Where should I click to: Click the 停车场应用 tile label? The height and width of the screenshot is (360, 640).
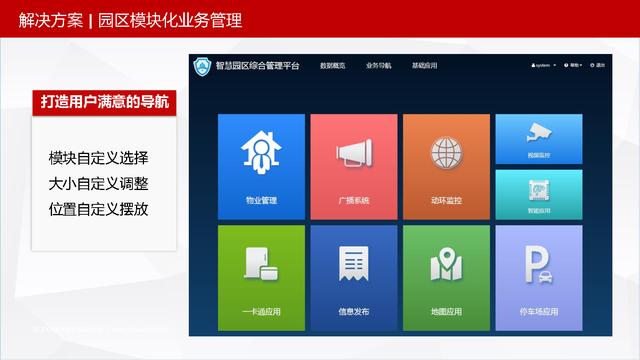pos(539,312)
